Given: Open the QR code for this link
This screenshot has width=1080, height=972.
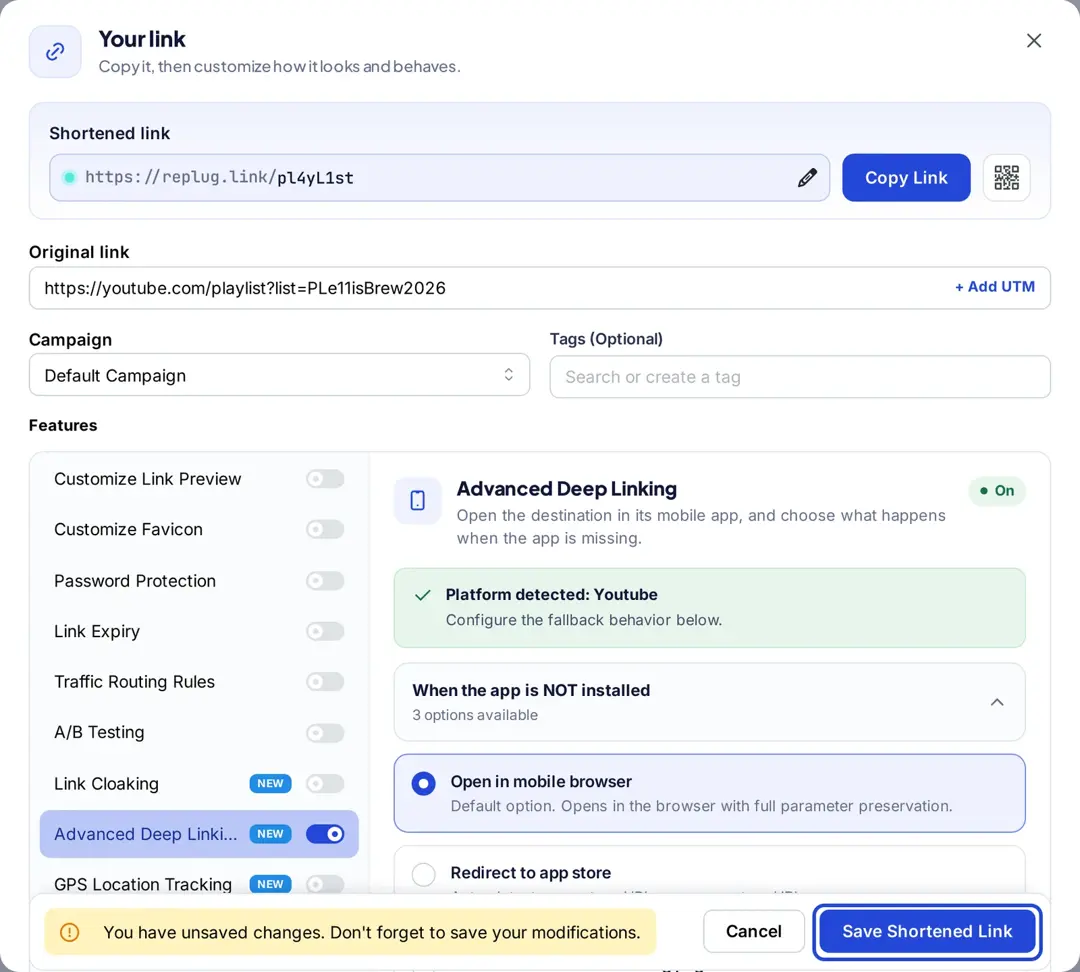Looking at the screenshot, I should click(x=1006, y=178).
